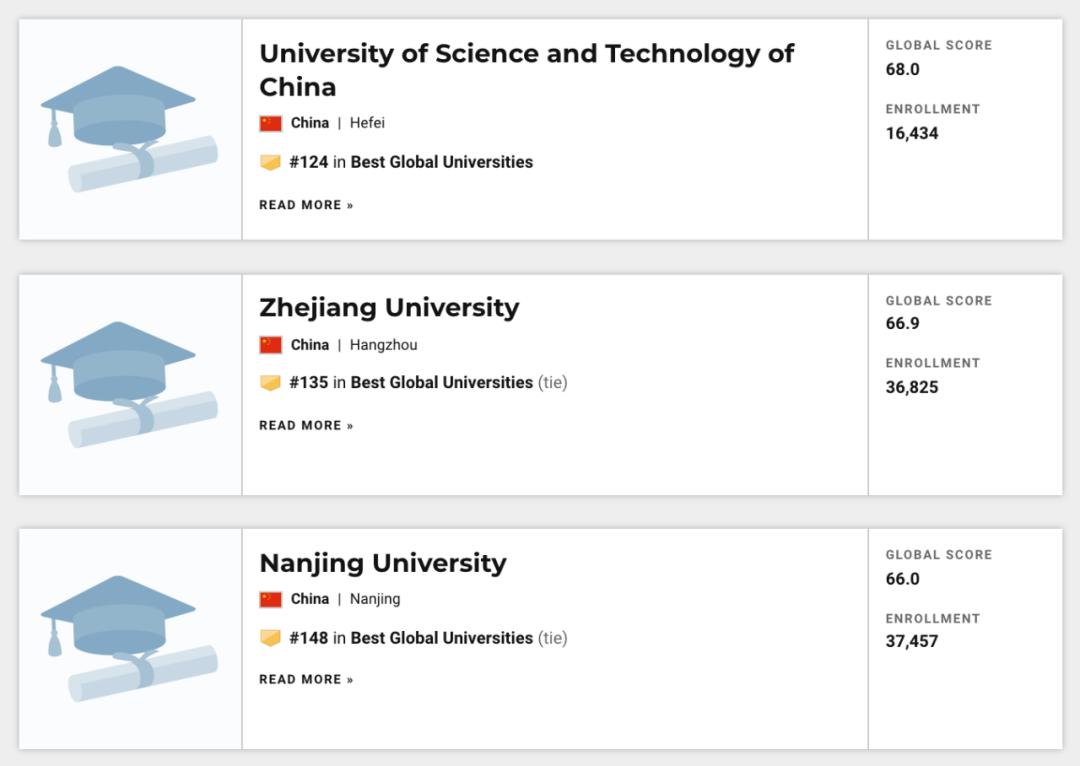Click the ranking badge icon beside #148
Image resolution: width=1080 pixels, height=766 pixels.
point(270,638)
